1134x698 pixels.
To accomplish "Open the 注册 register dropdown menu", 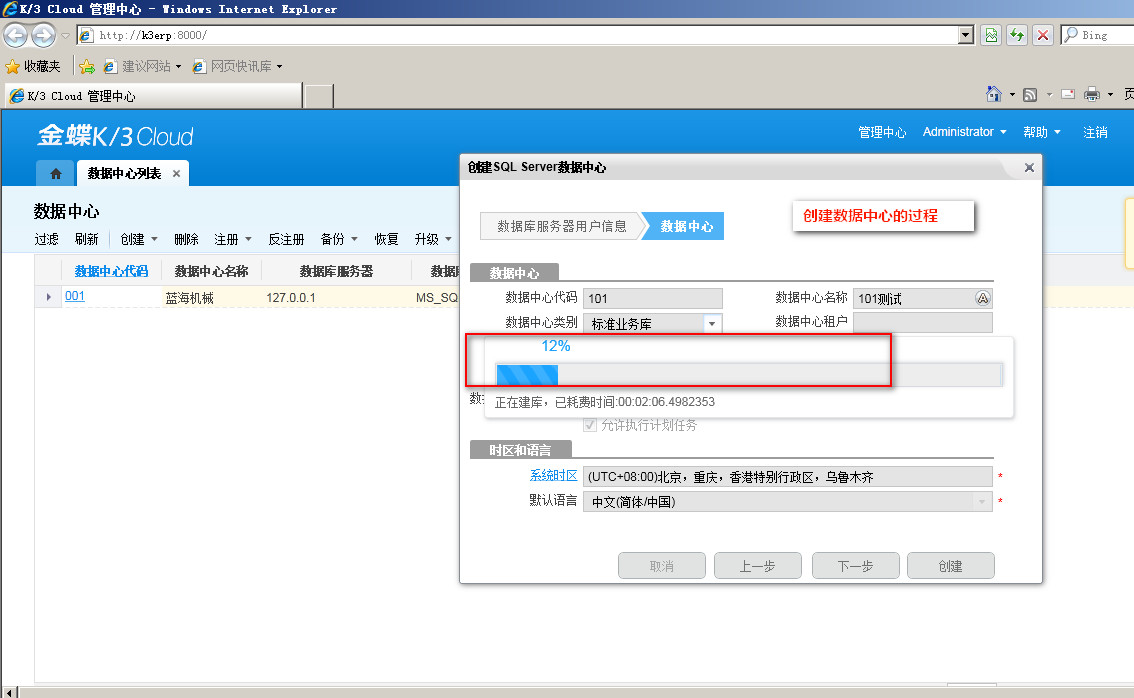I will pyautogui.click(x=232, y=239).
